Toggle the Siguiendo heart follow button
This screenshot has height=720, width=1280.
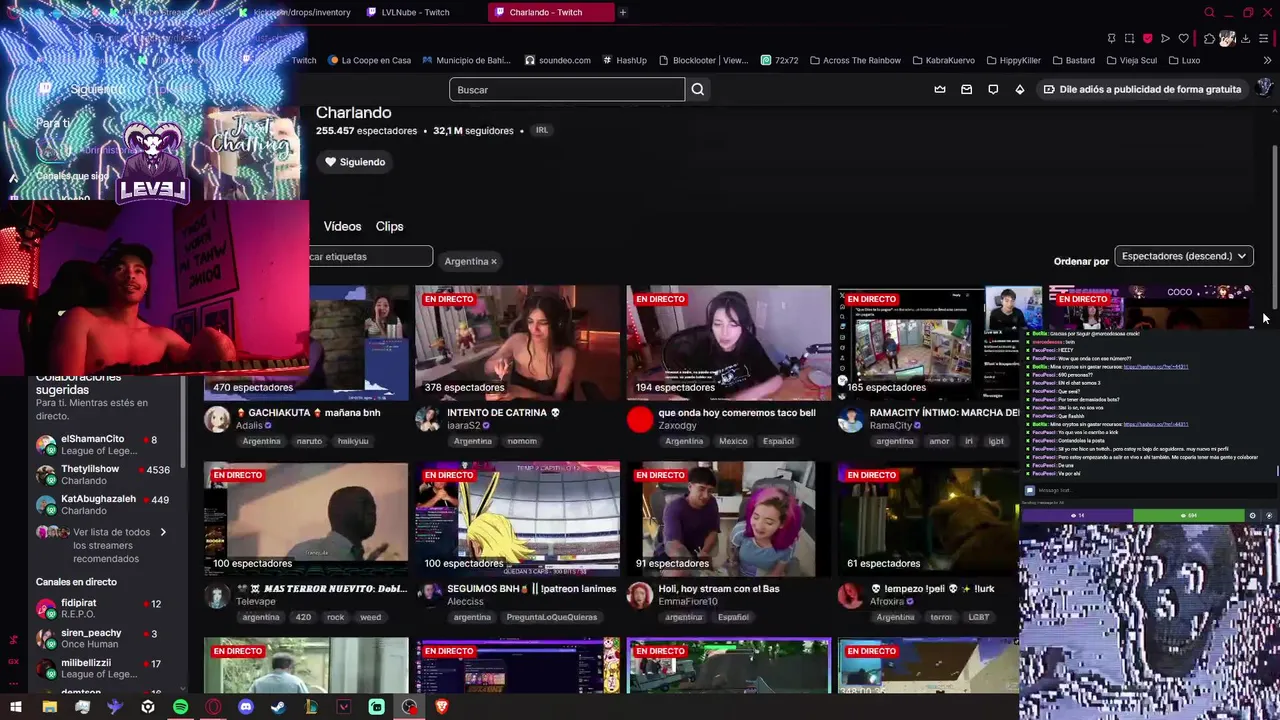(355, 162)
